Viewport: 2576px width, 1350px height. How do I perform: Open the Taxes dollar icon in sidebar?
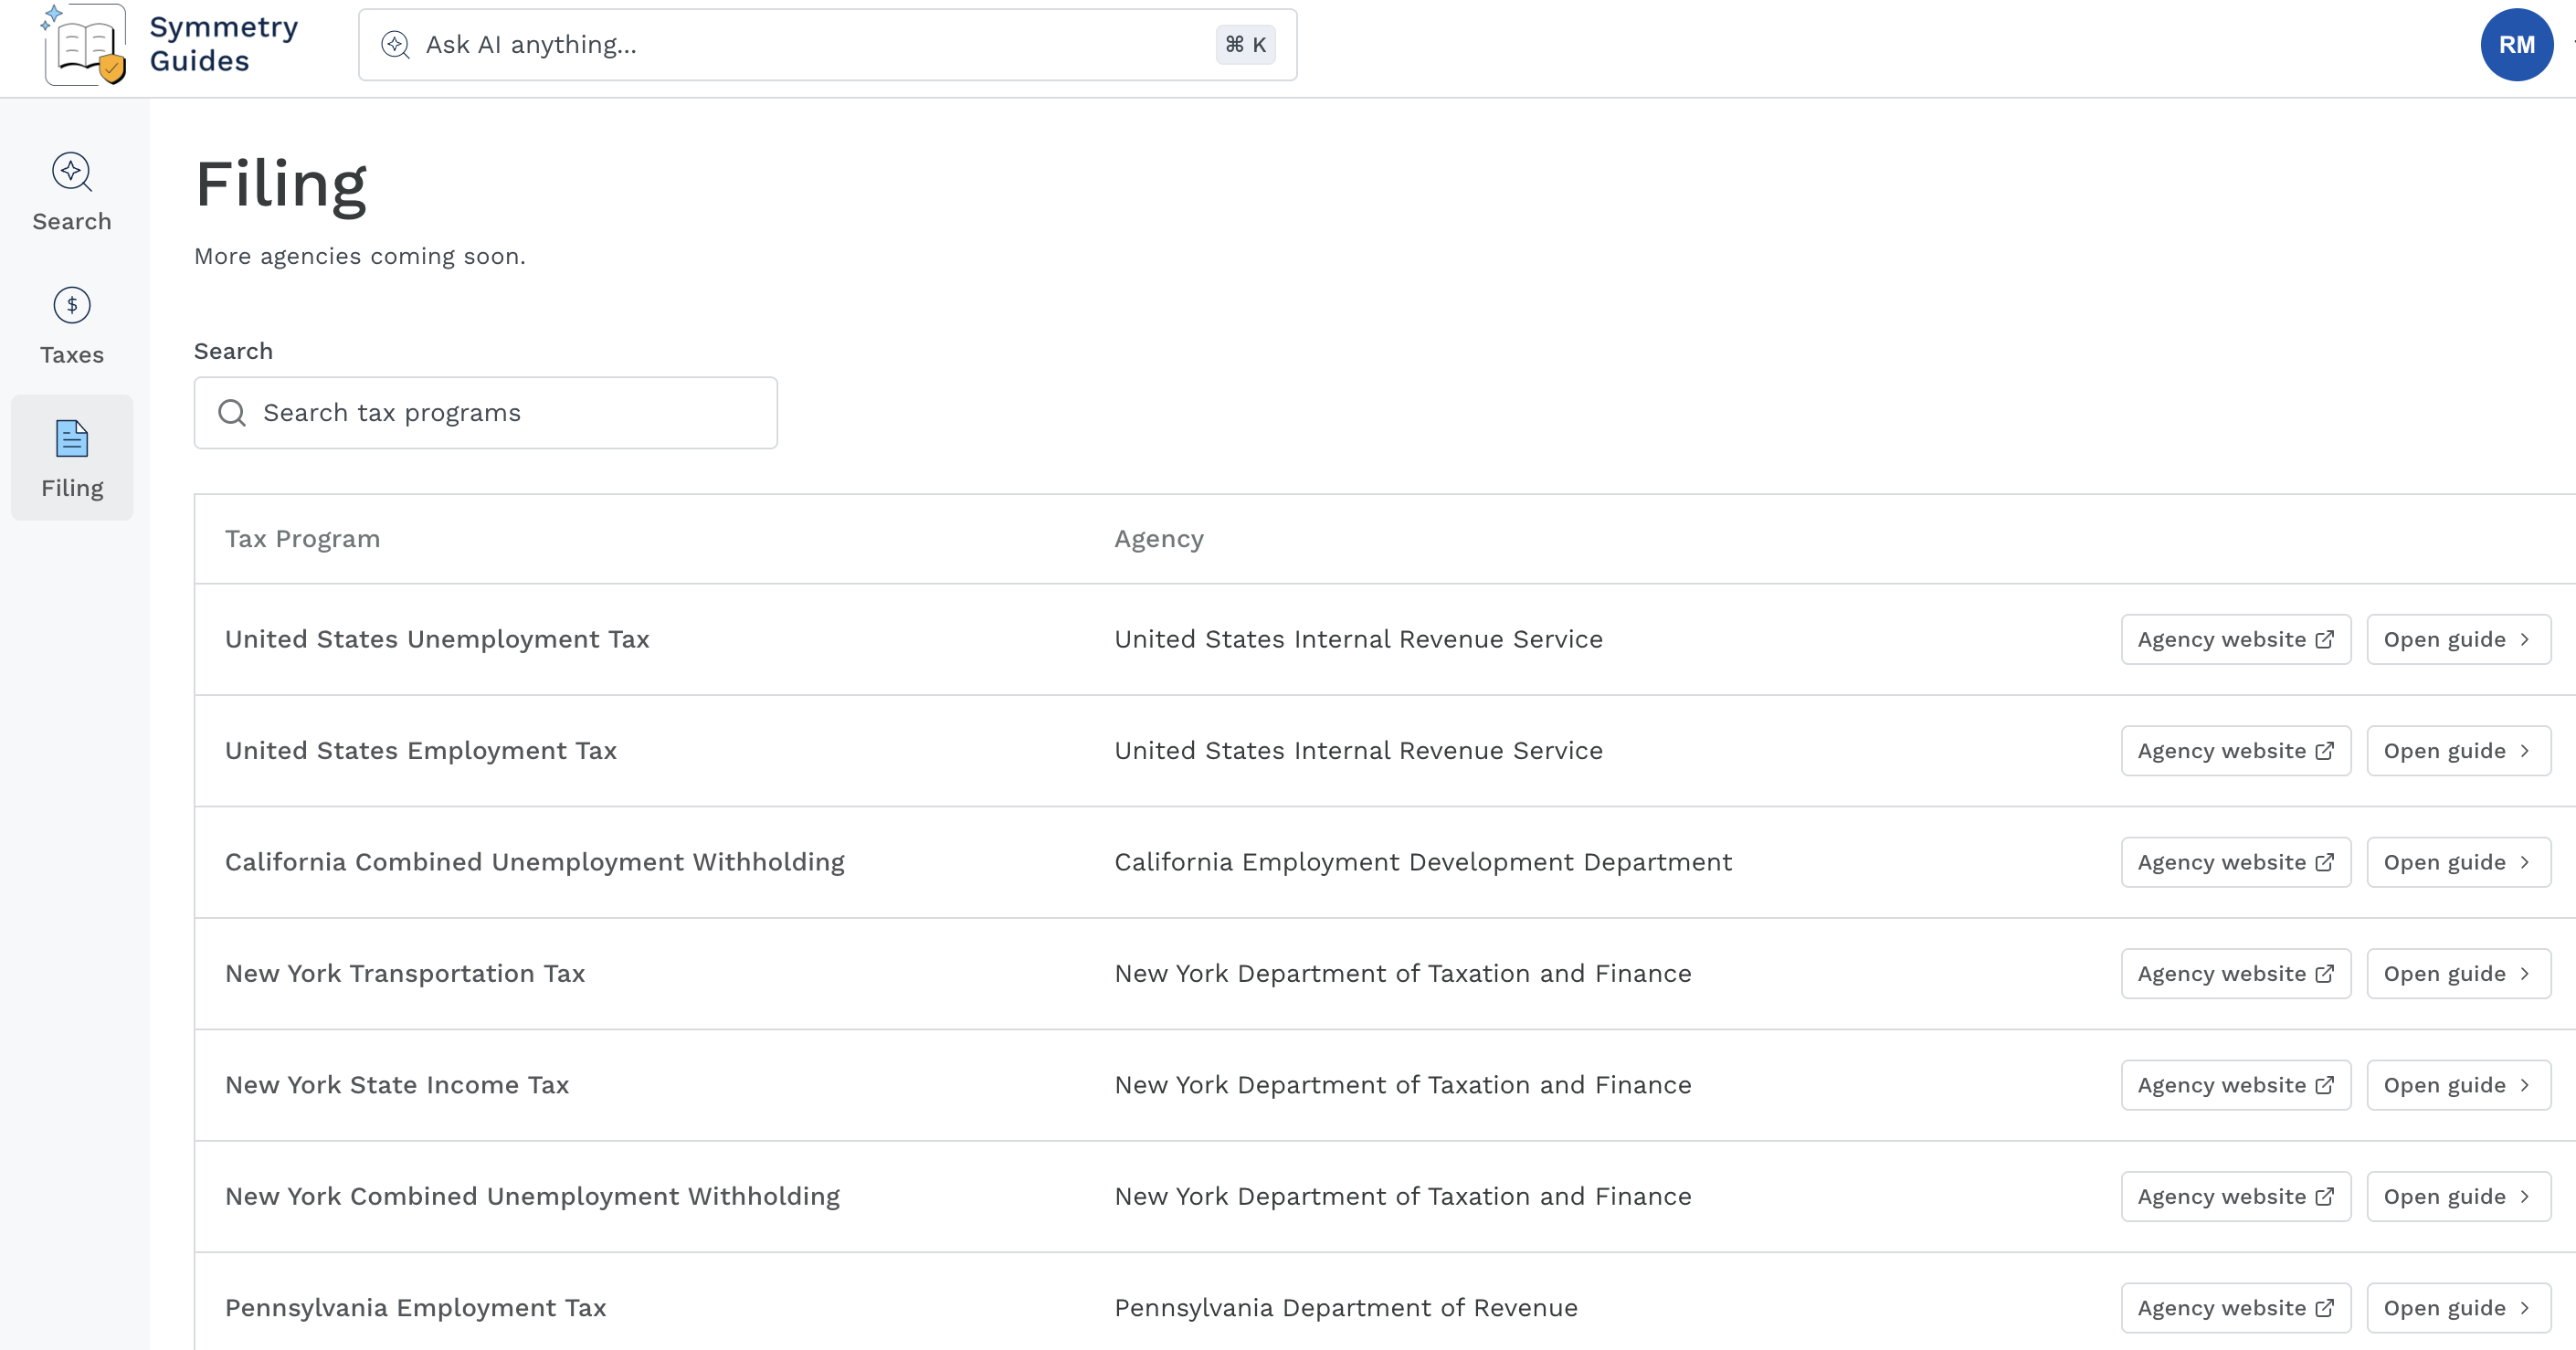pos(72,305)
